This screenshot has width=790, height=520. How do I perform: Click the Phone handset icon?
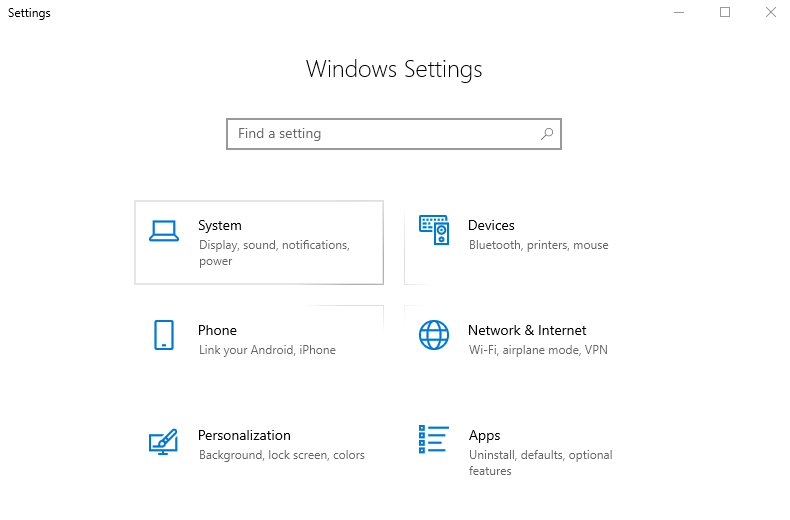coord(164,335)
